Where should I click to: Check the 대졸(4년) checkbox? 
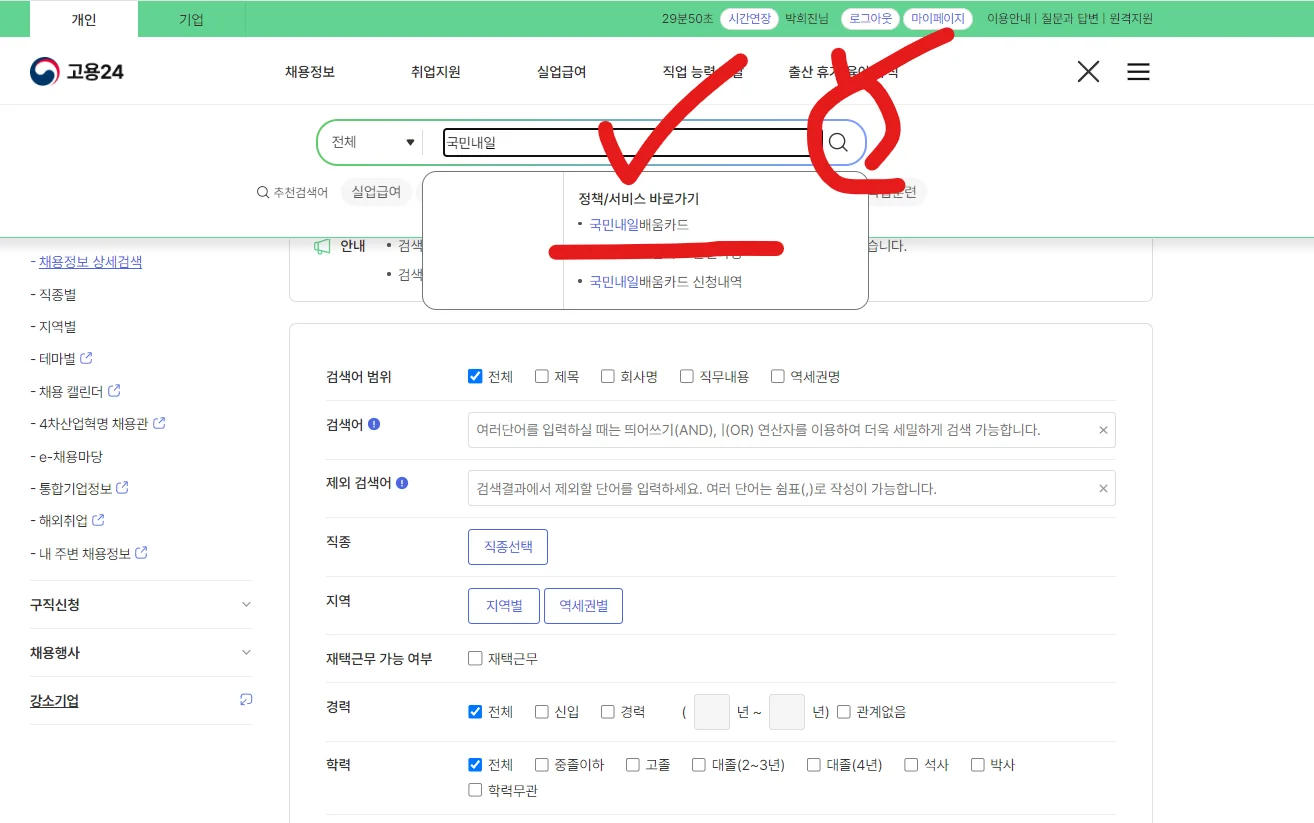click(814, 765)
